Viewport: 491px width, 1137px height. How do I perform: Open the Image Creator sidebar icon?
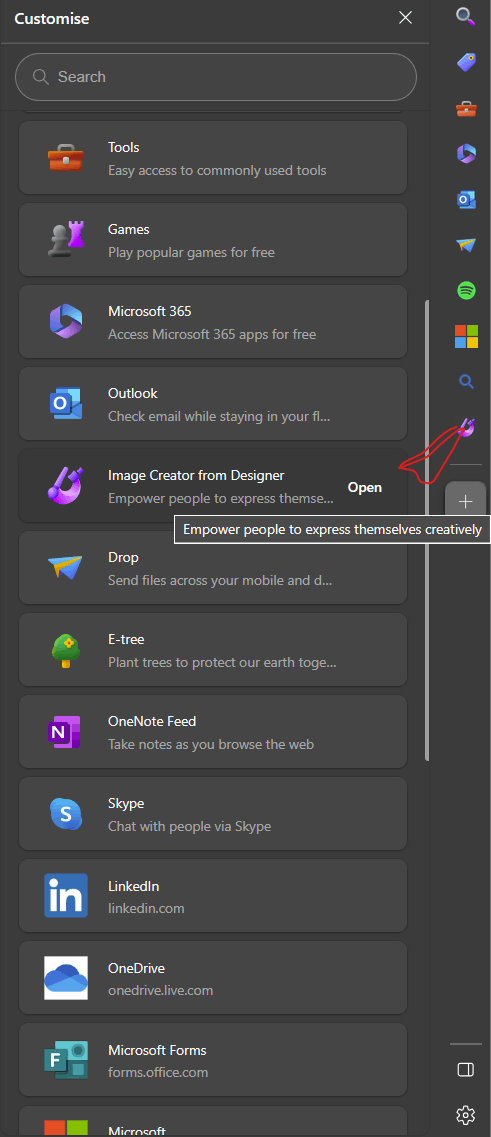click(x=468, y=428)
